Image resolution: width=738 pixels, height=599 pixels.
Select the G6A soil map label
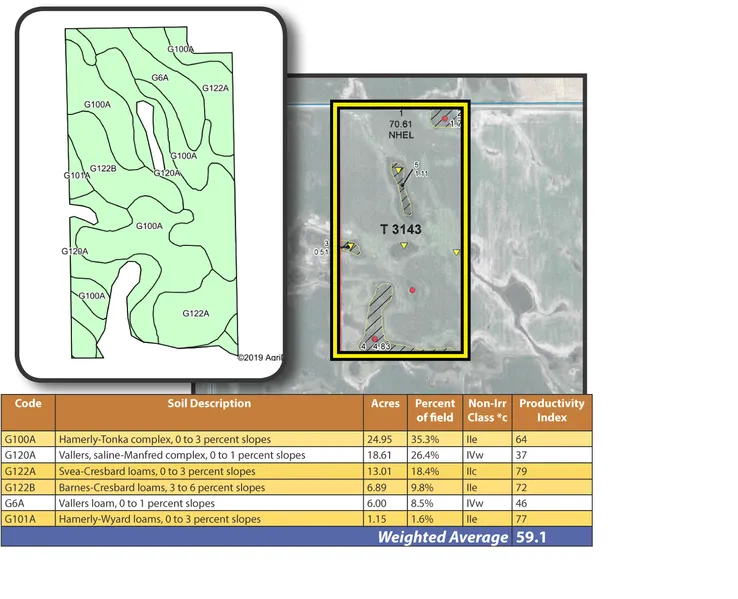point(160,77)
